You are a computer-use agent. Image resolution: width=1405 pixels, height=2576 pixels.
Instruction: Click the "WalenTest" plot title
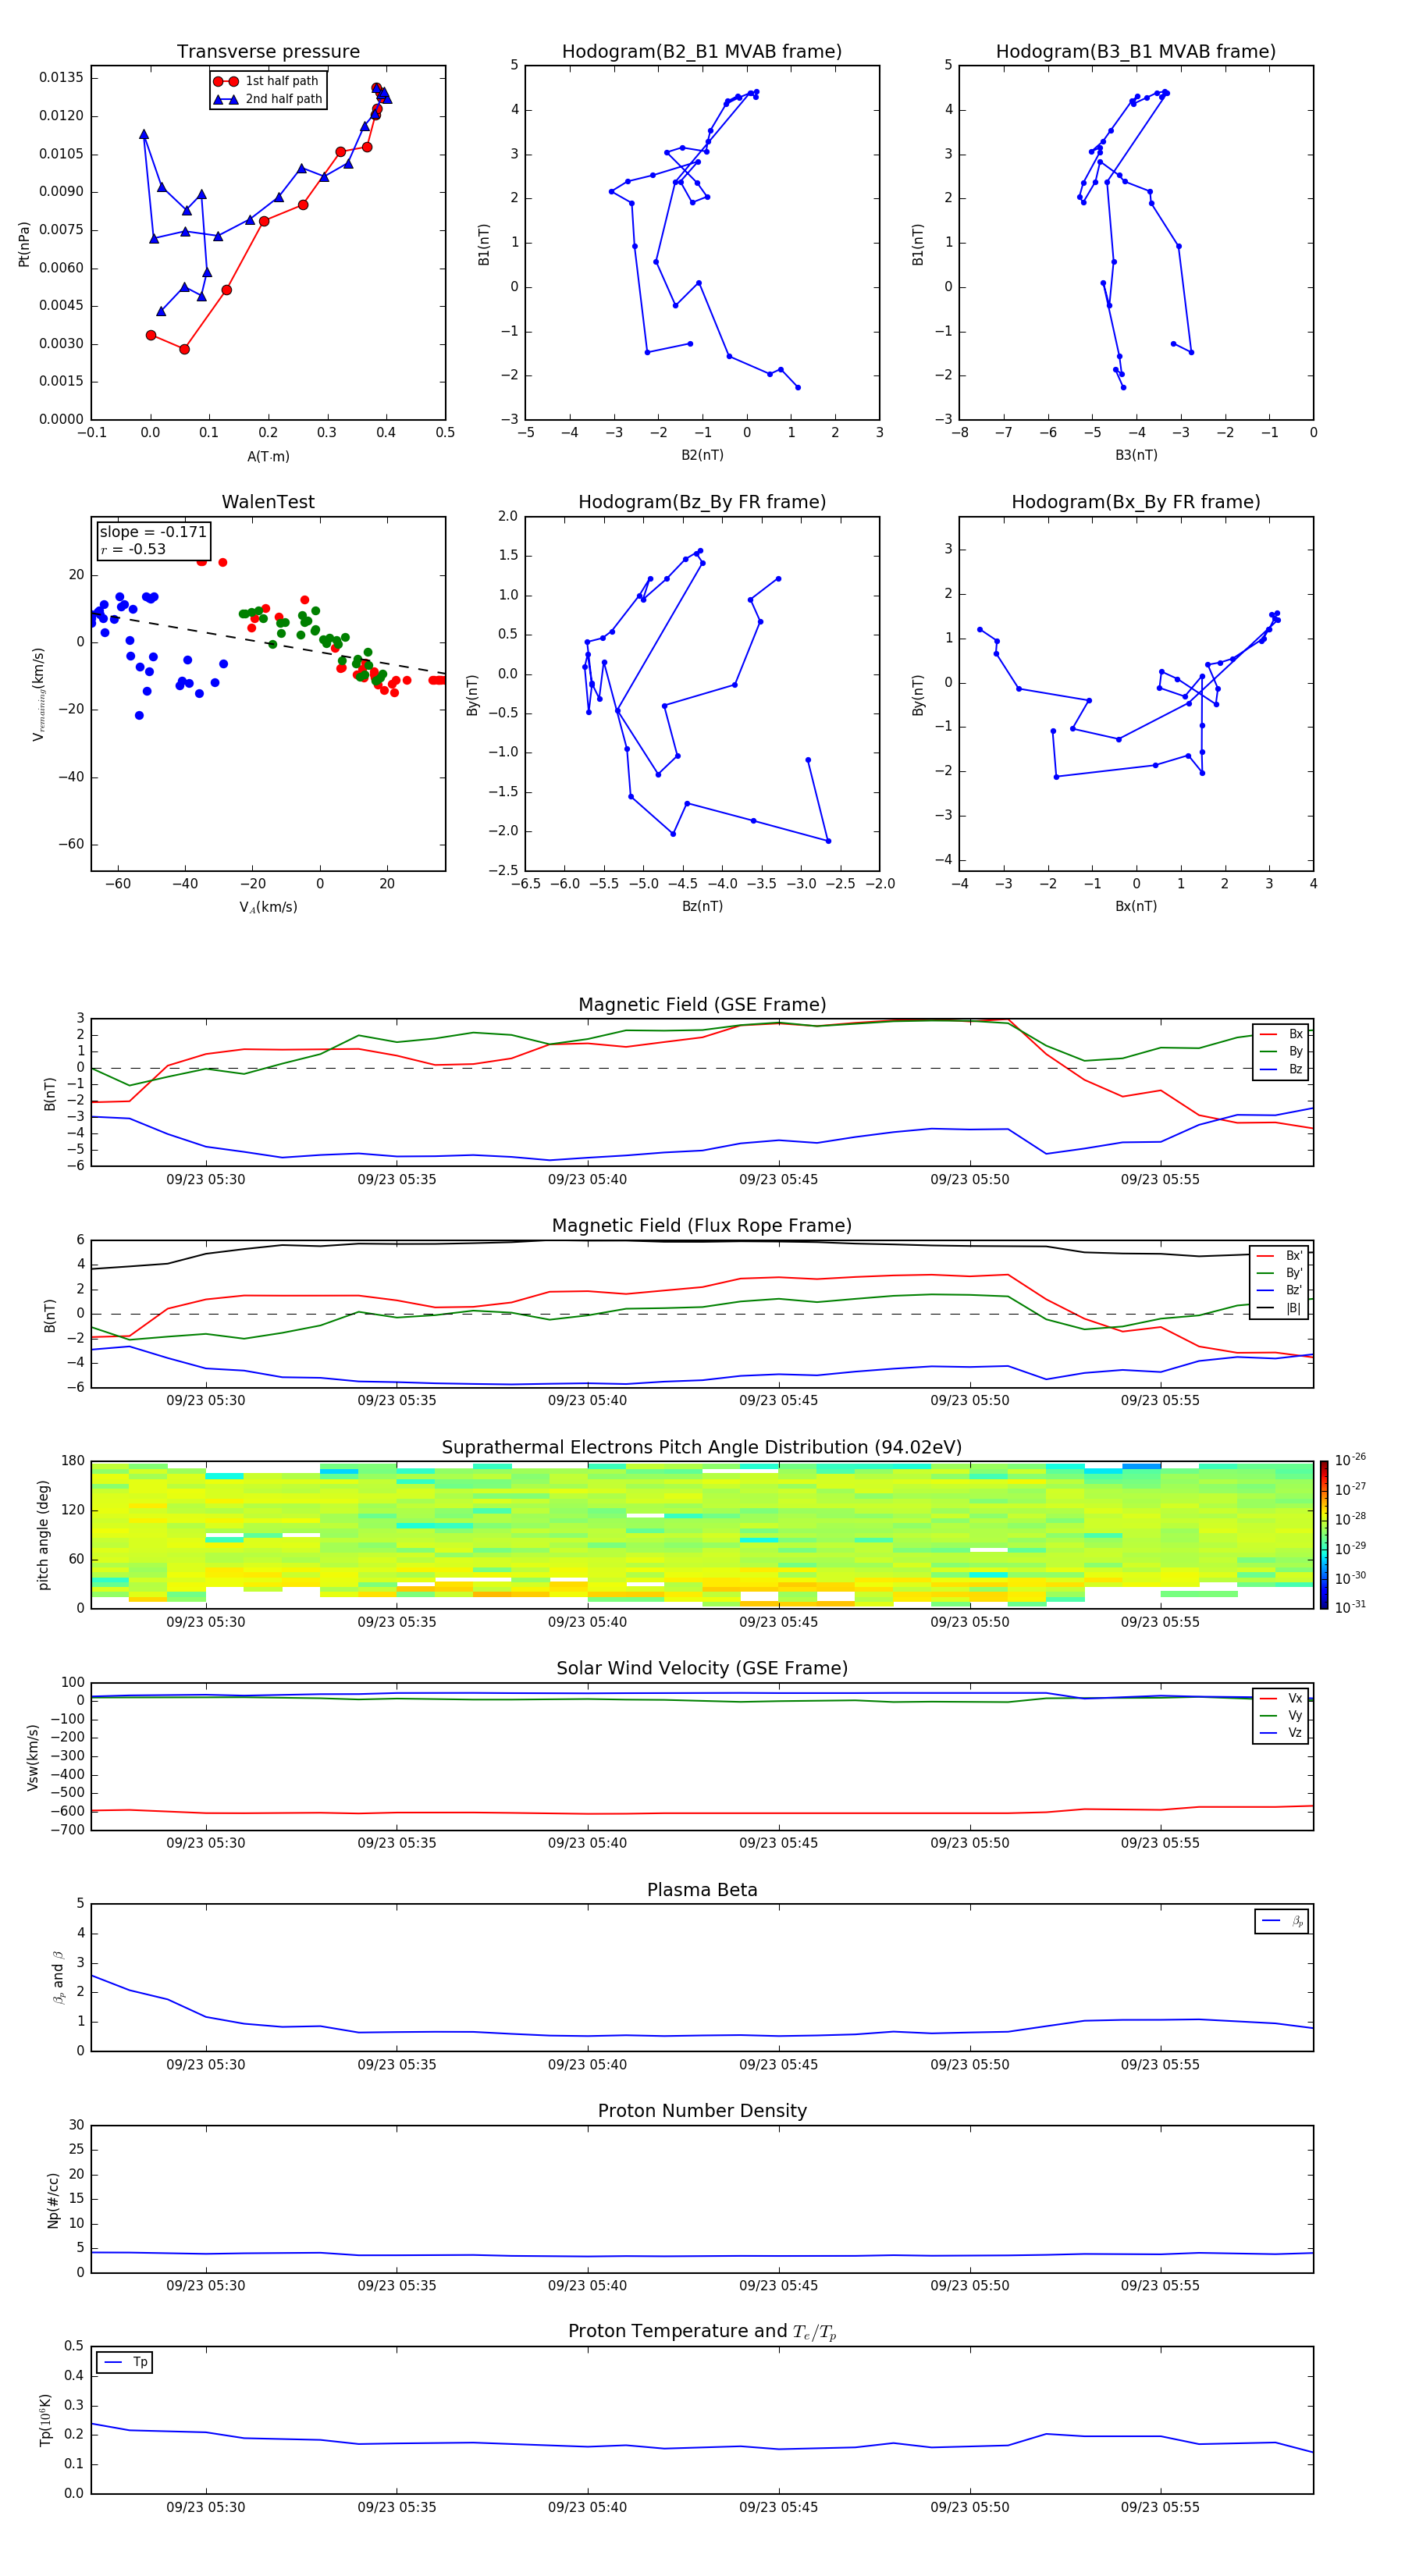coord(268,502)
